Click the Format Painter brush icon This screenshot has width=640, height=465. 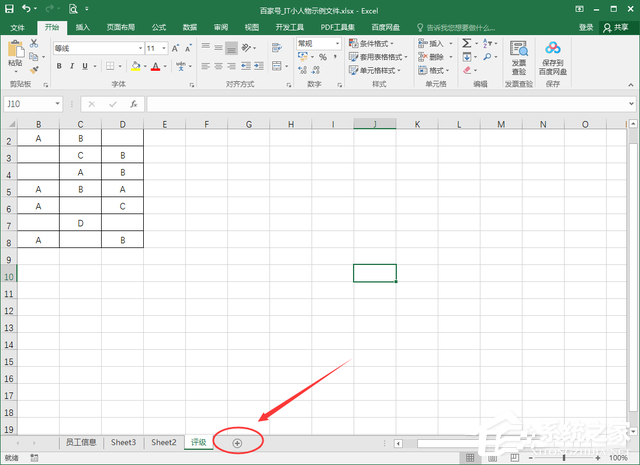(35, 69)
